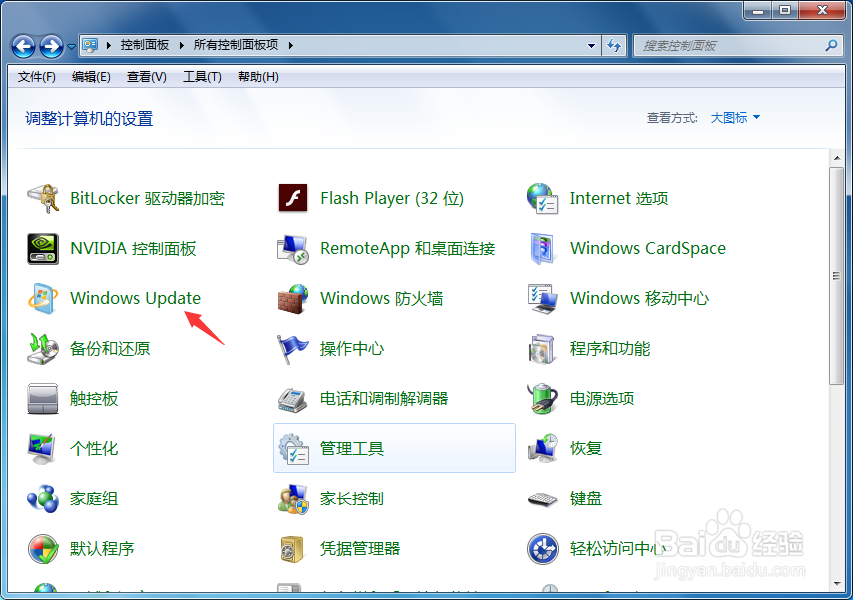Image resolution: width=853 pixels, height=600 pixels.
Task: Click the 备份和还原 text link
Action: pyautogui.click(x=110, y=349)
